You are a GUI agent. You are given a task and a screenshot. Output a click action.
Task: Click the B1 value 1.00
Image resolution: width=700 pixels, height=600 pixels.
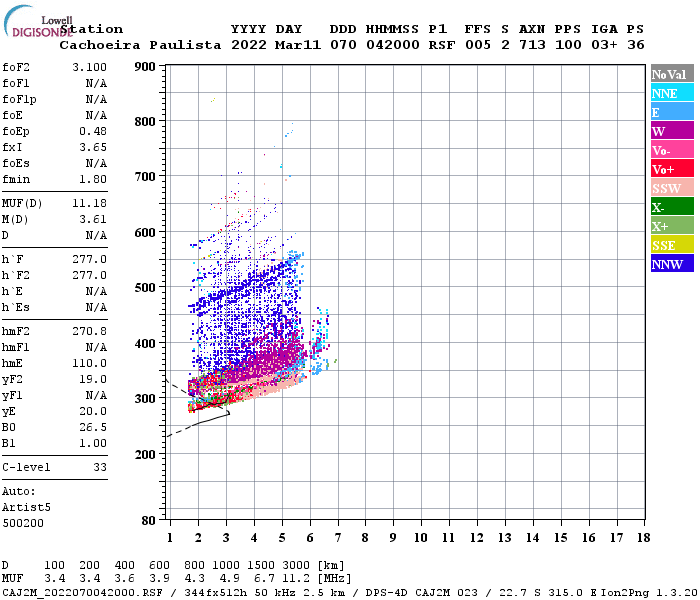tap(93, 443)
